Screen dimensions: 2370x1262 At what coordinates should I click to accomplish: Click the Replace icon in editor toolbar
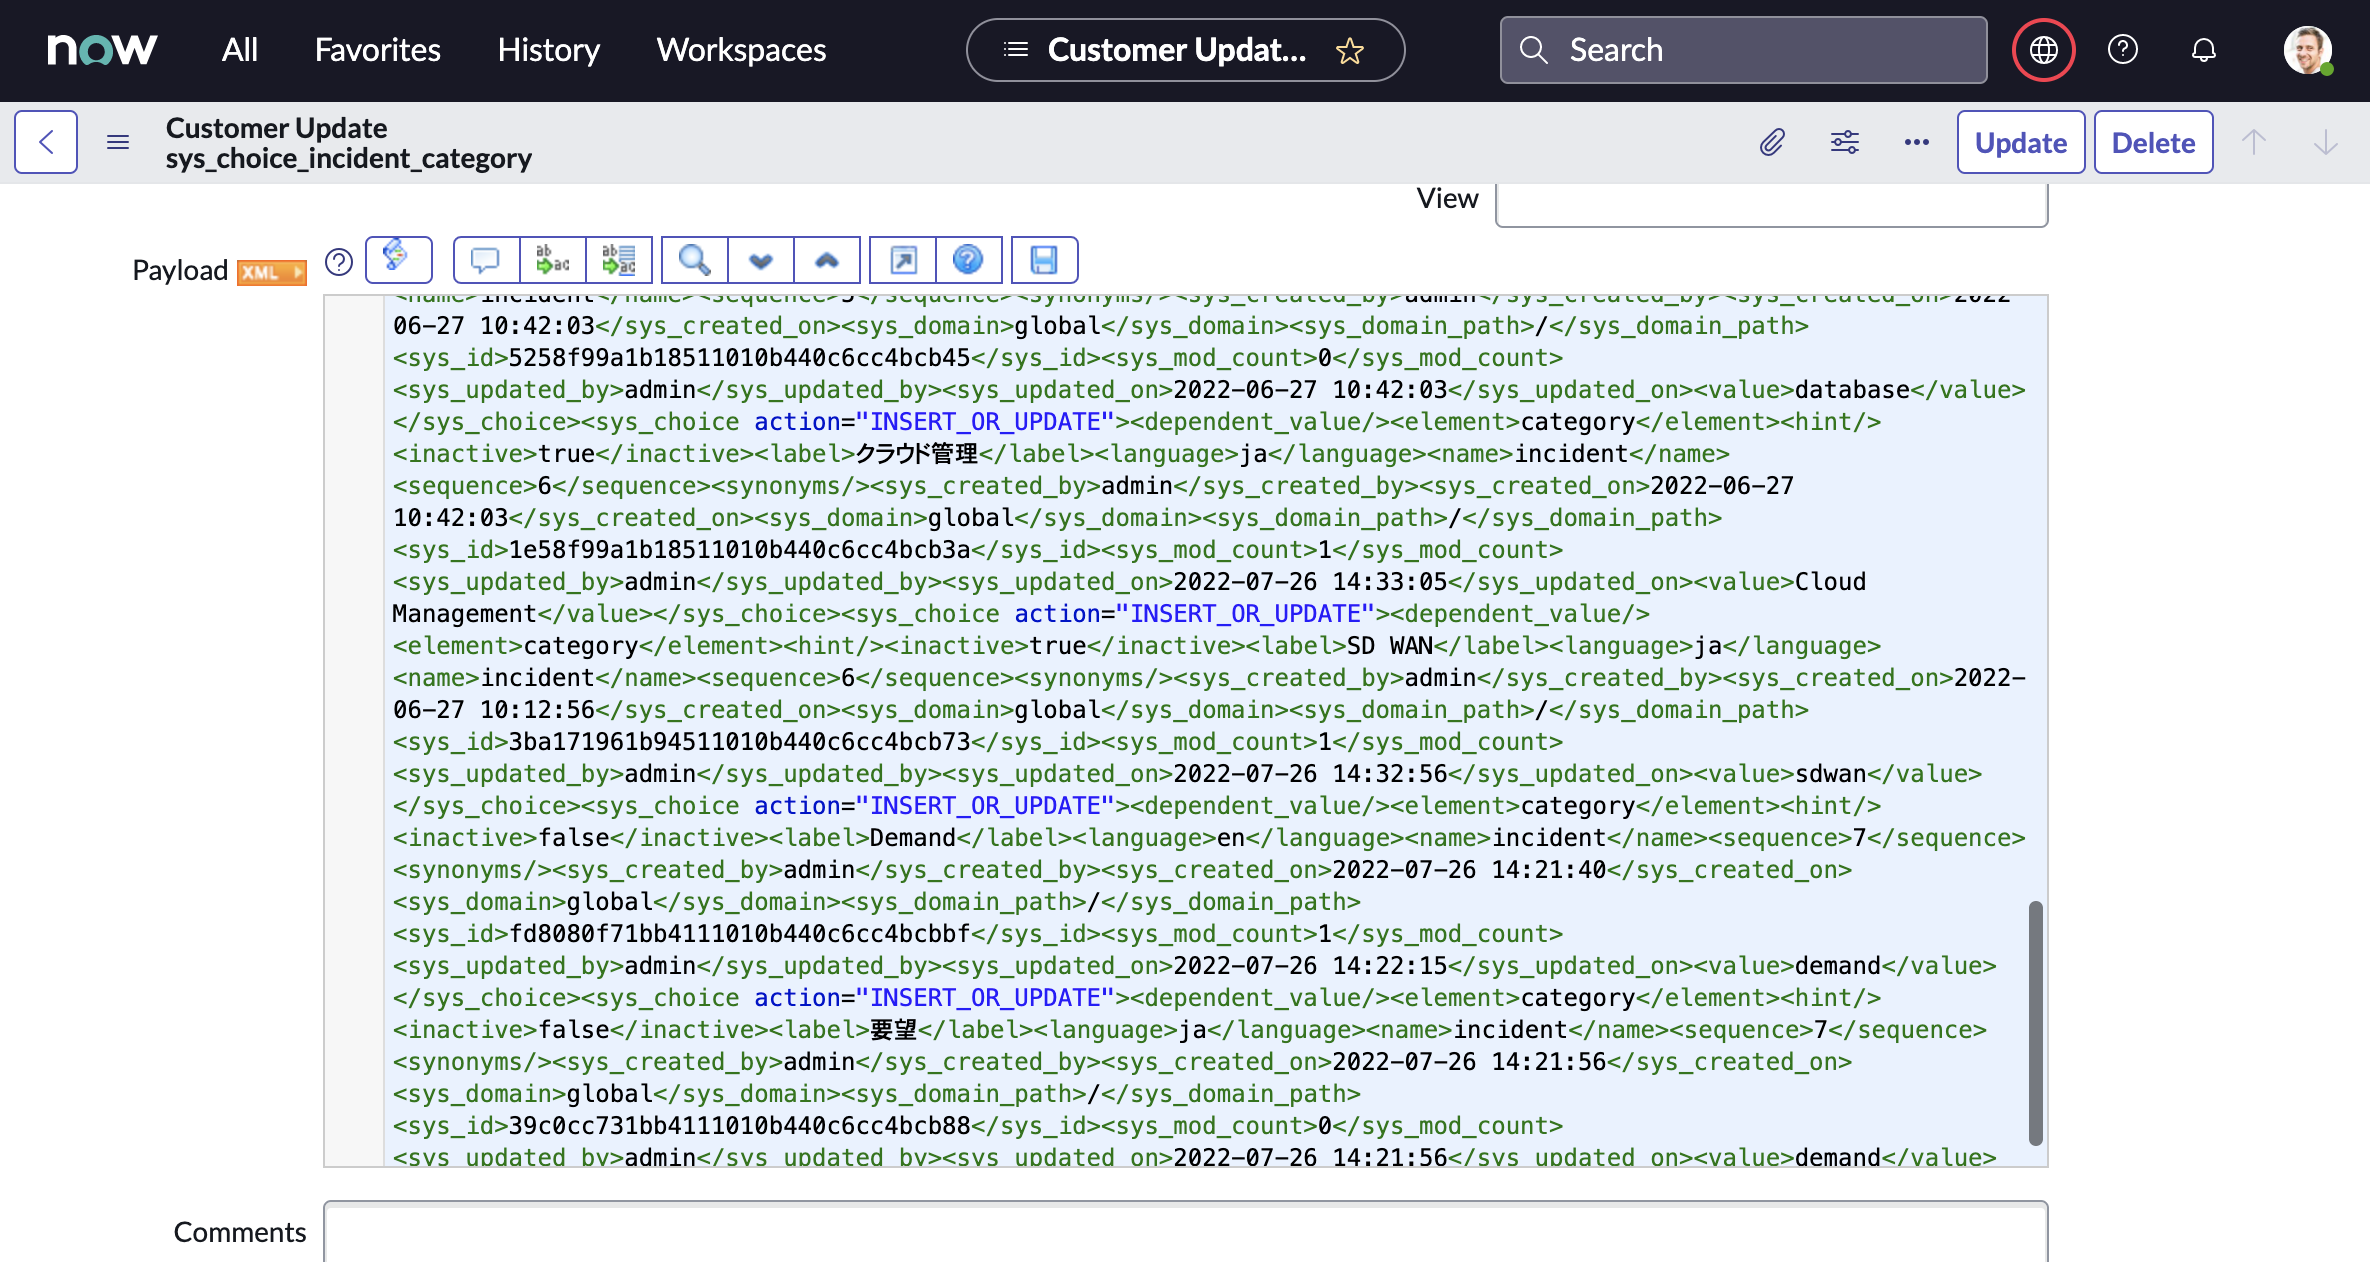coord(552,260)
